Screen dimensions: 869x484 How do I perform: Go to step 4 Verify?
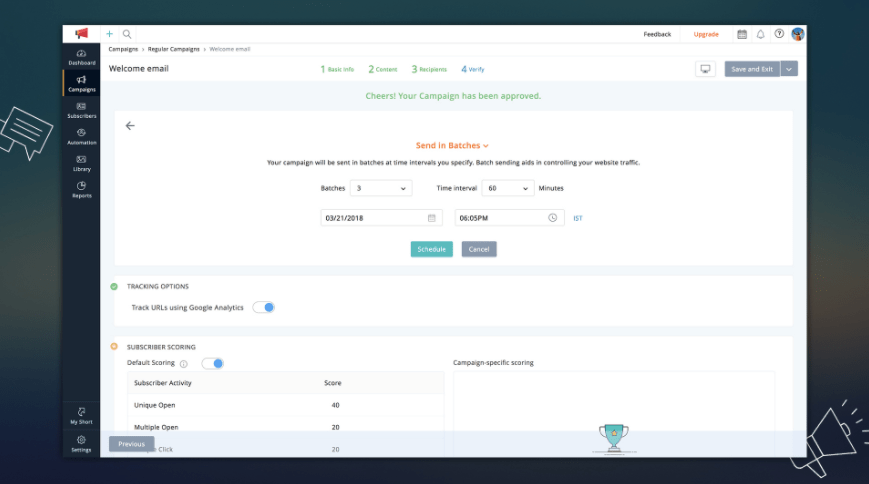coord(473,69)
